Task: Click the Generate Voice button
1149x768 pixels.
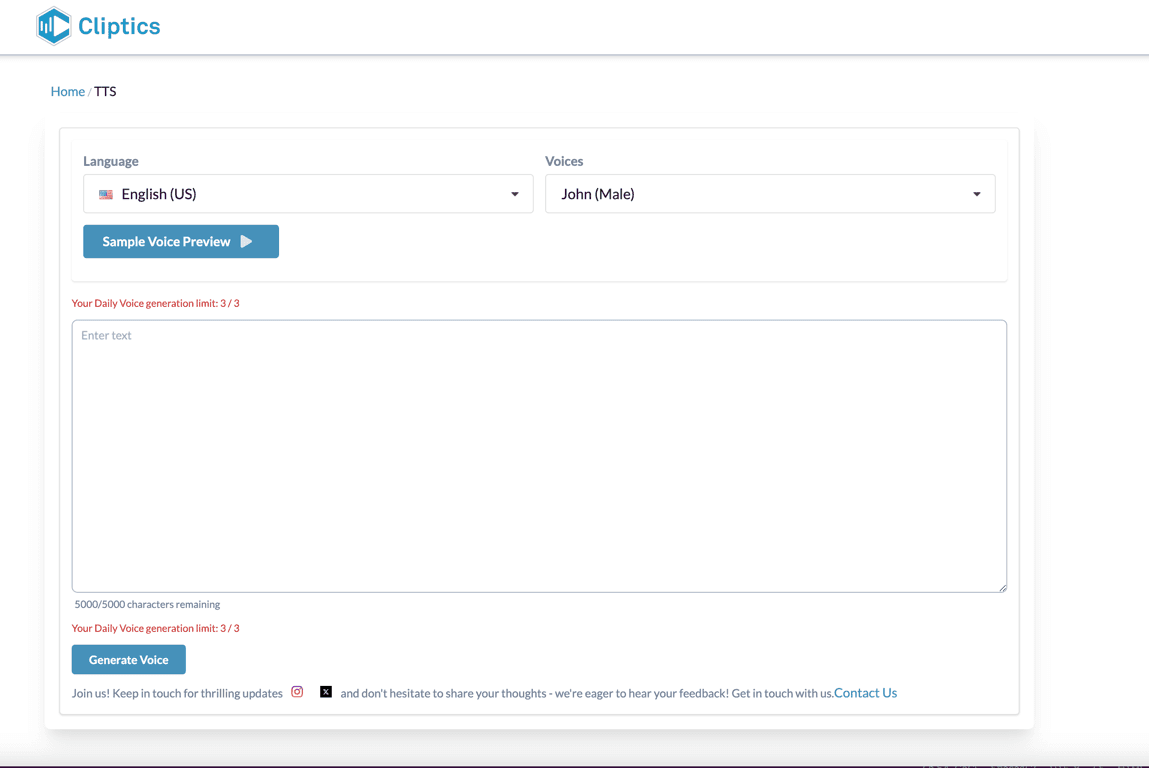Action: click(128, 659)
